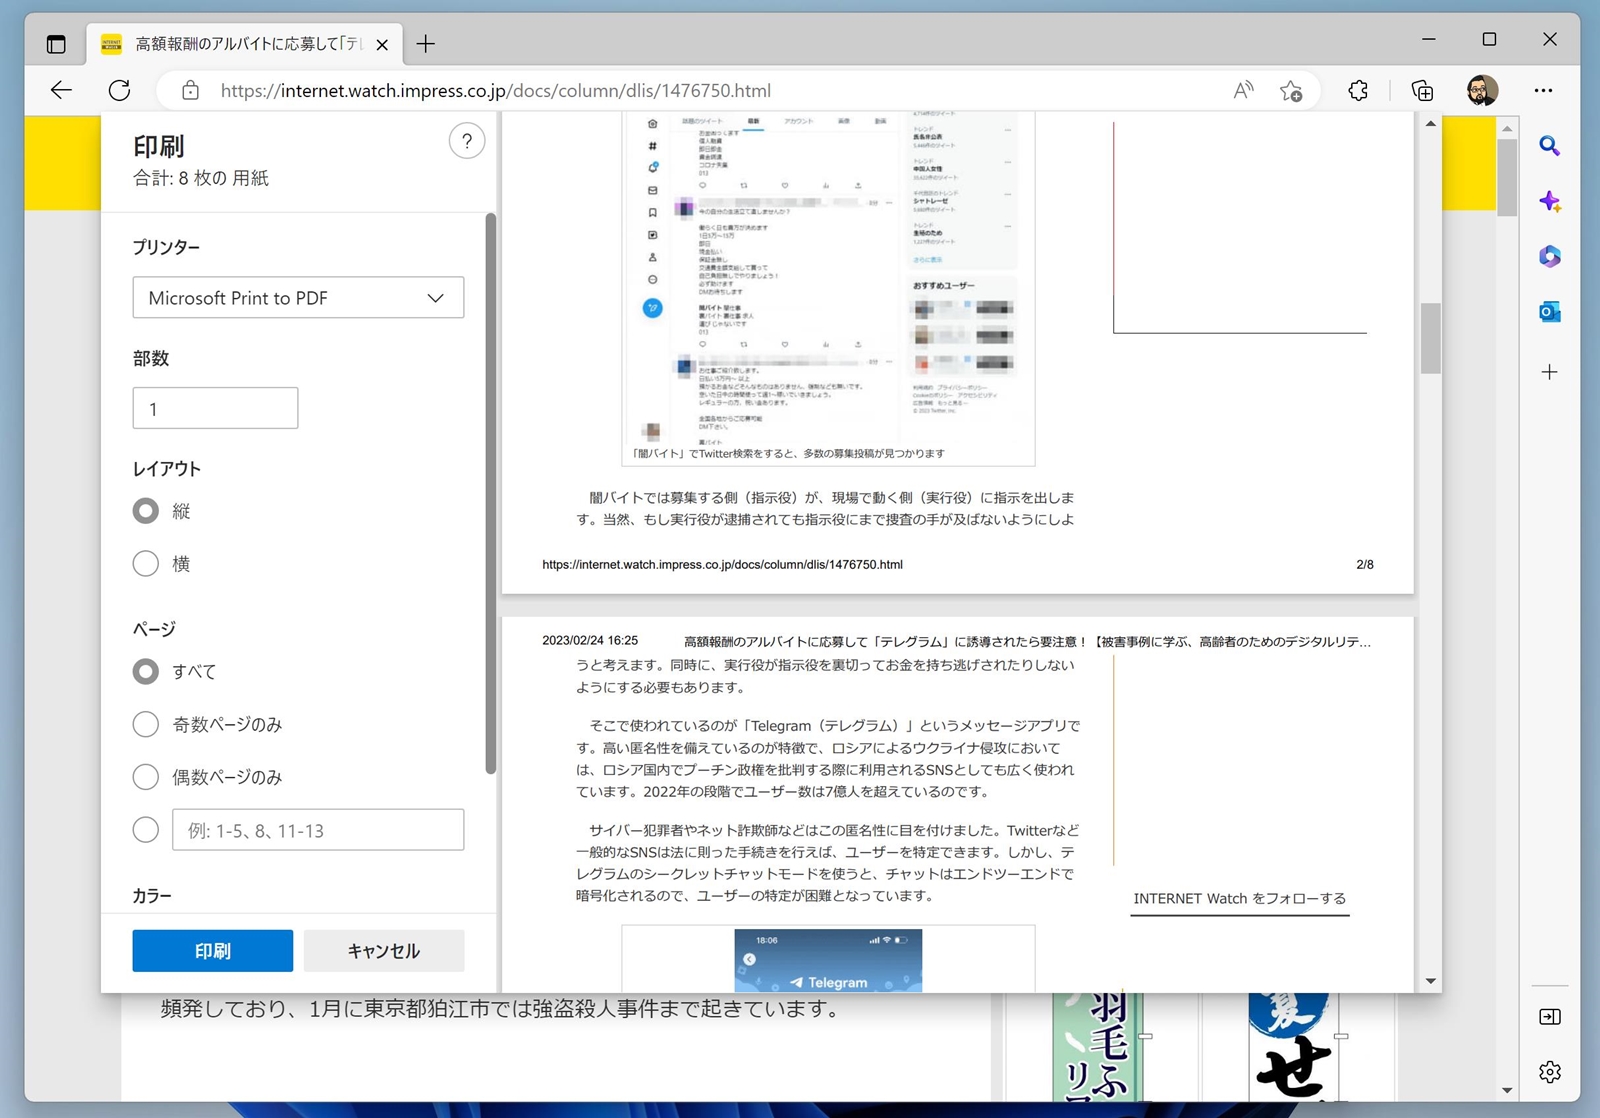This screenshot has height=1118, width=1600.
Task: Refresh the current page
Action: 119,90
